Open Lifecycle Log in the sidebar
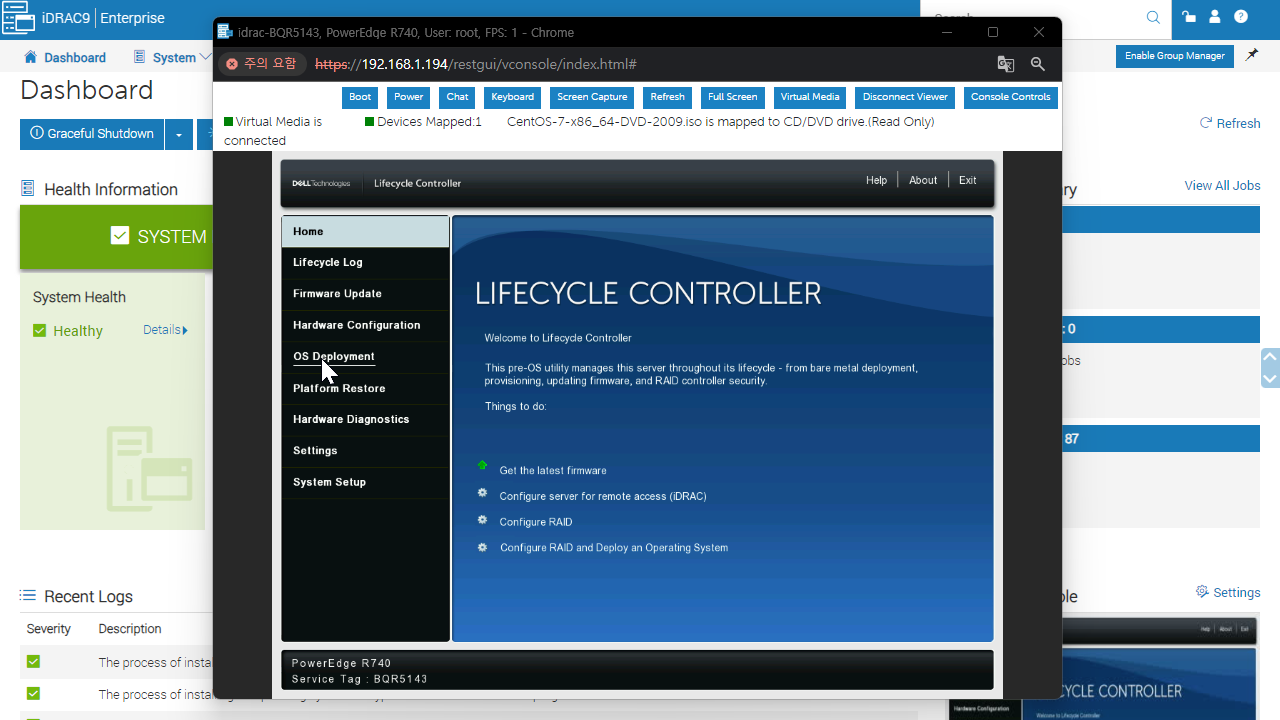 (x=365, y=262)
